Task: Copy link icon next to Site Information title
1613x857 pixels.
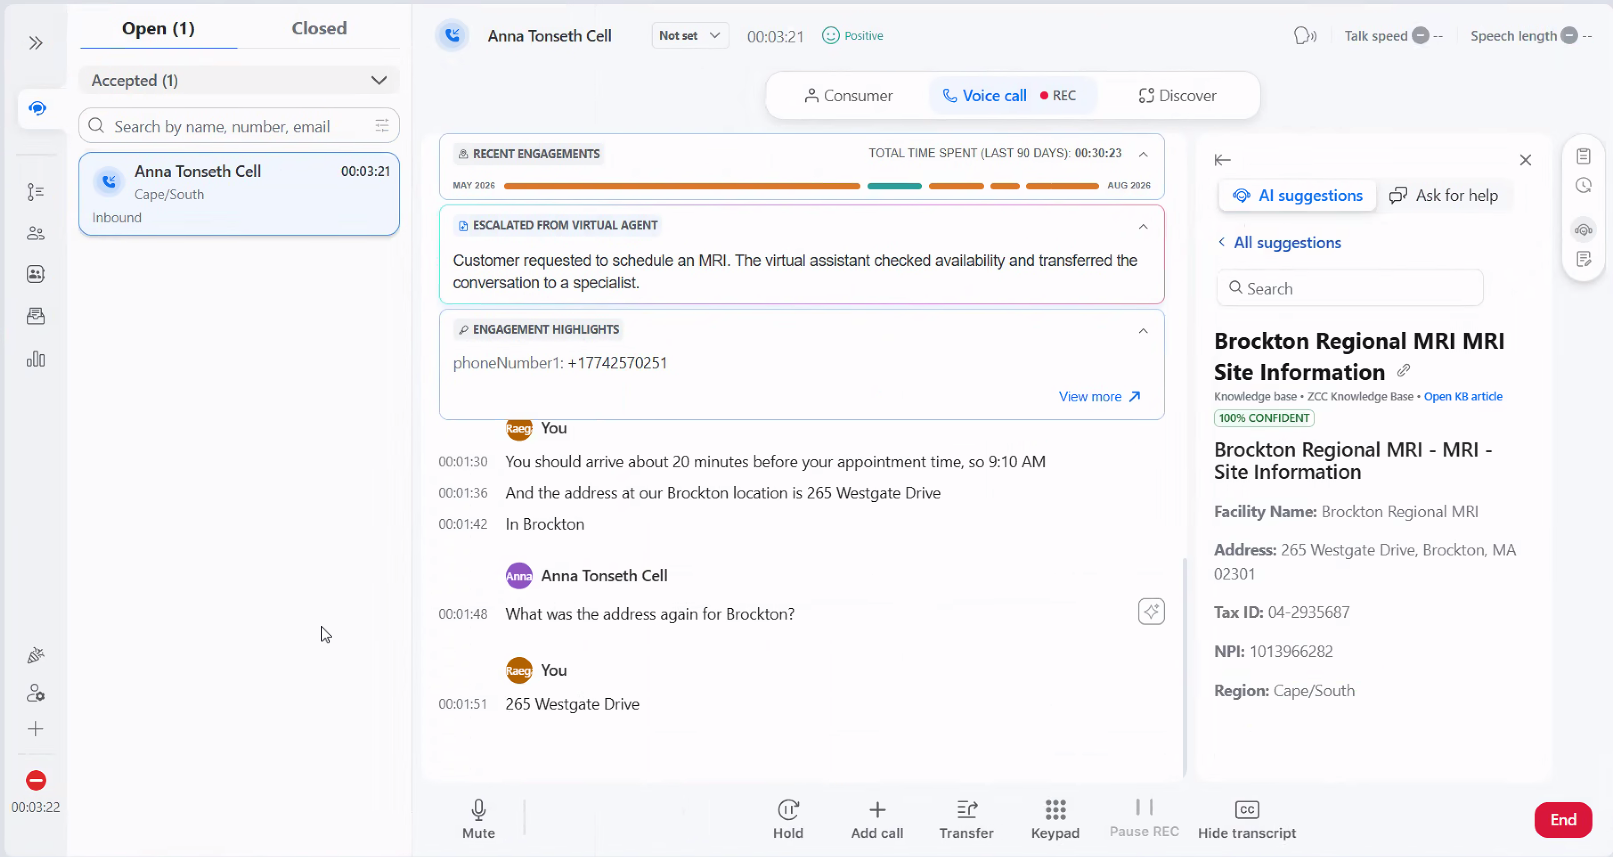Action: [1404, 371]
